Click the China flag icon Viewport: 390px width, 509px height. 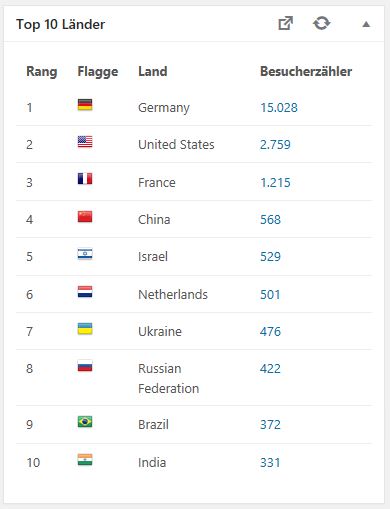click(85, 217)
